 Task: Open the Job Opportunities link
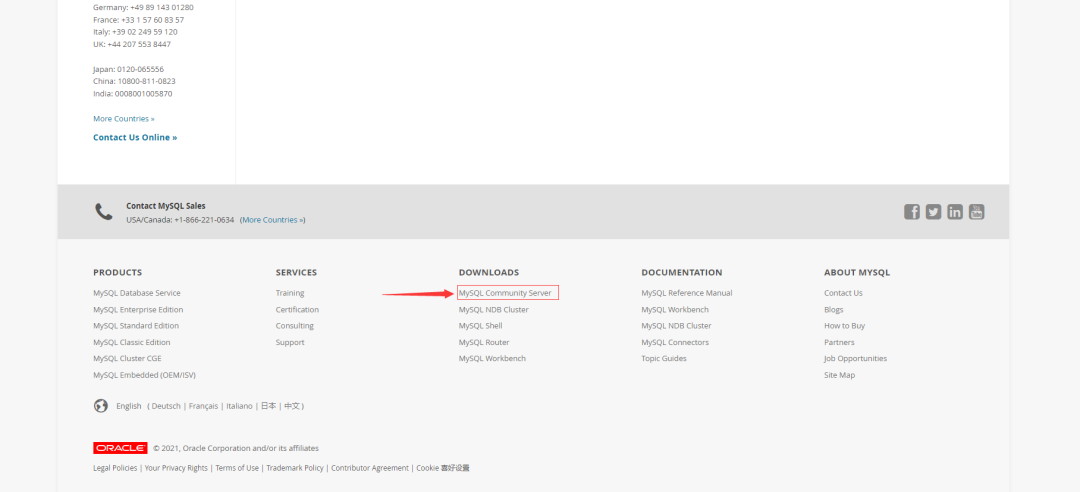pyautogui.click(x=855, y=358)
